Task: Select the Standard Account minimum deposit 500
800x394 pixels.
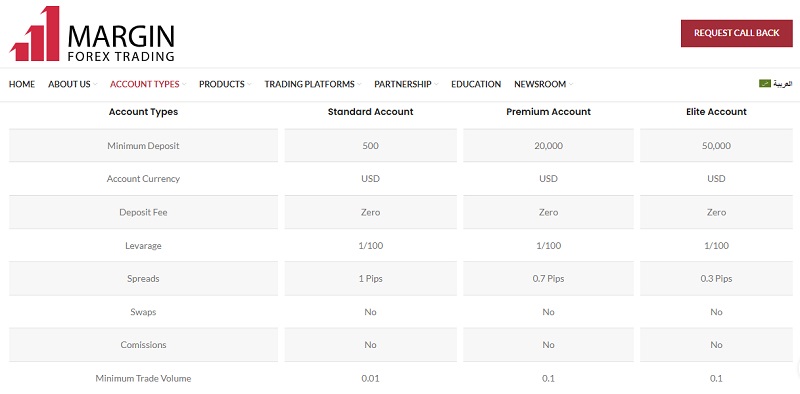Action: 370,146
